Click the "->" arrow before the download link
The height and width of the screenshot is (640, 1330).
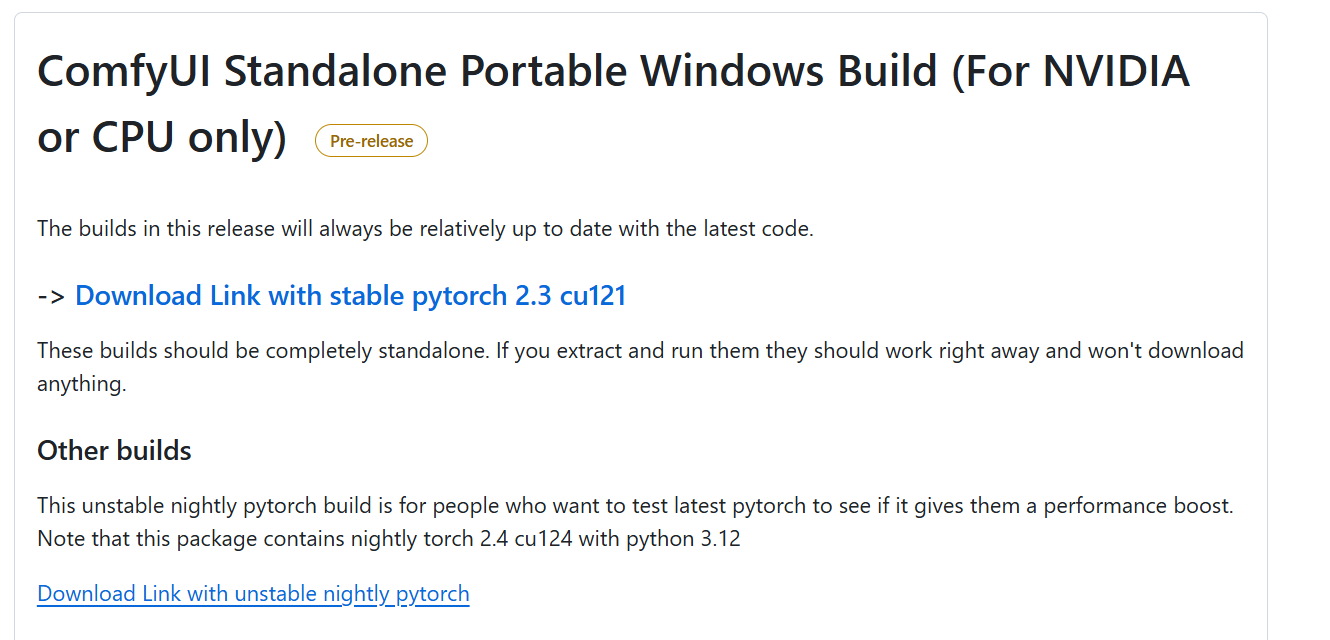coord(51,296)
